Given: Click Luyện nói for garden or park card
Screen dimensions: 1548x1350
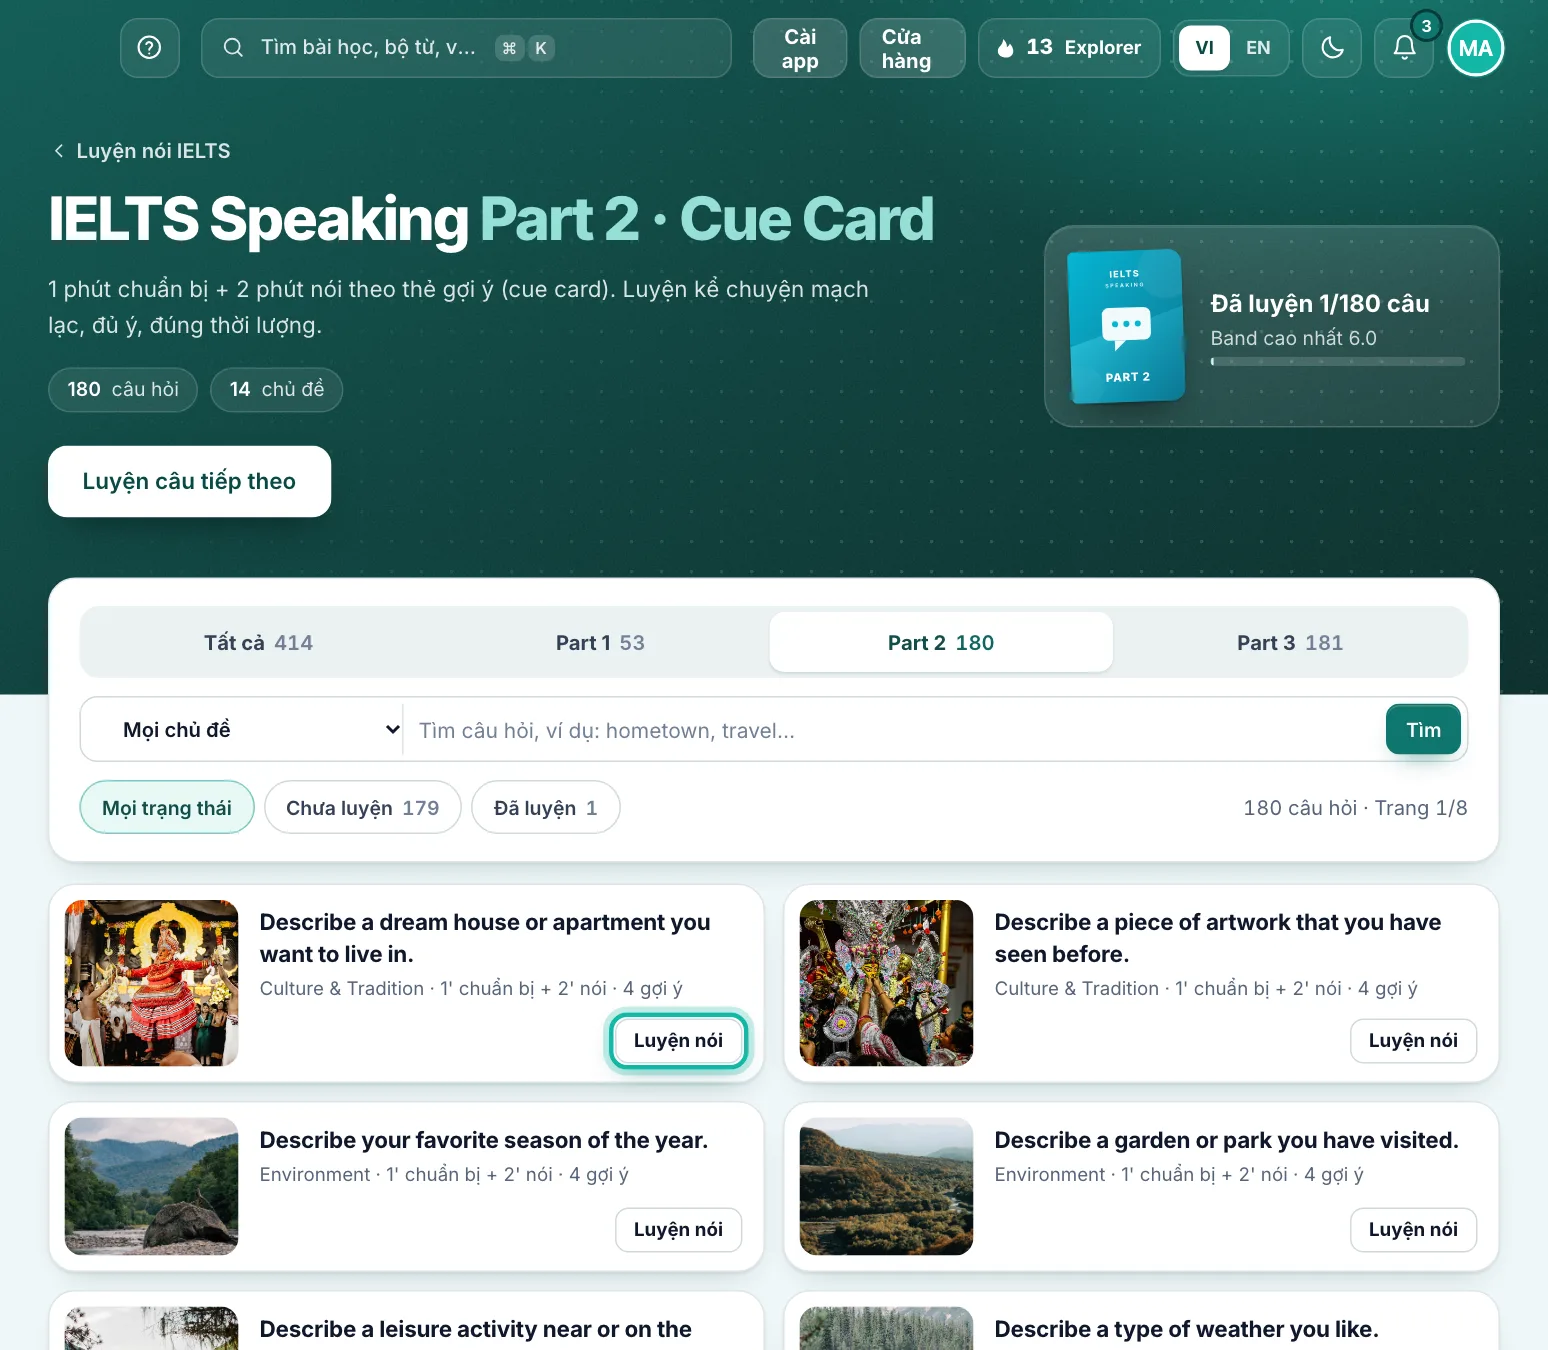Looking at the screenshot, I should coord(1413,1229).
